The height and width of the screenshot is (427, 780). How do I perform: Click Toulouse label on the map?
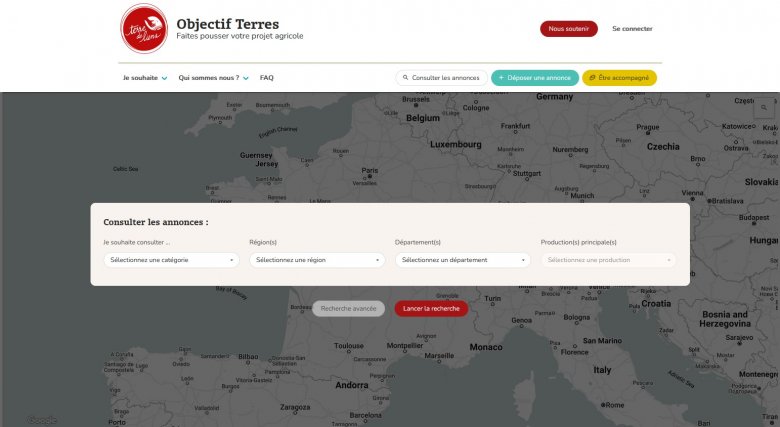click(x=349, y=345)
